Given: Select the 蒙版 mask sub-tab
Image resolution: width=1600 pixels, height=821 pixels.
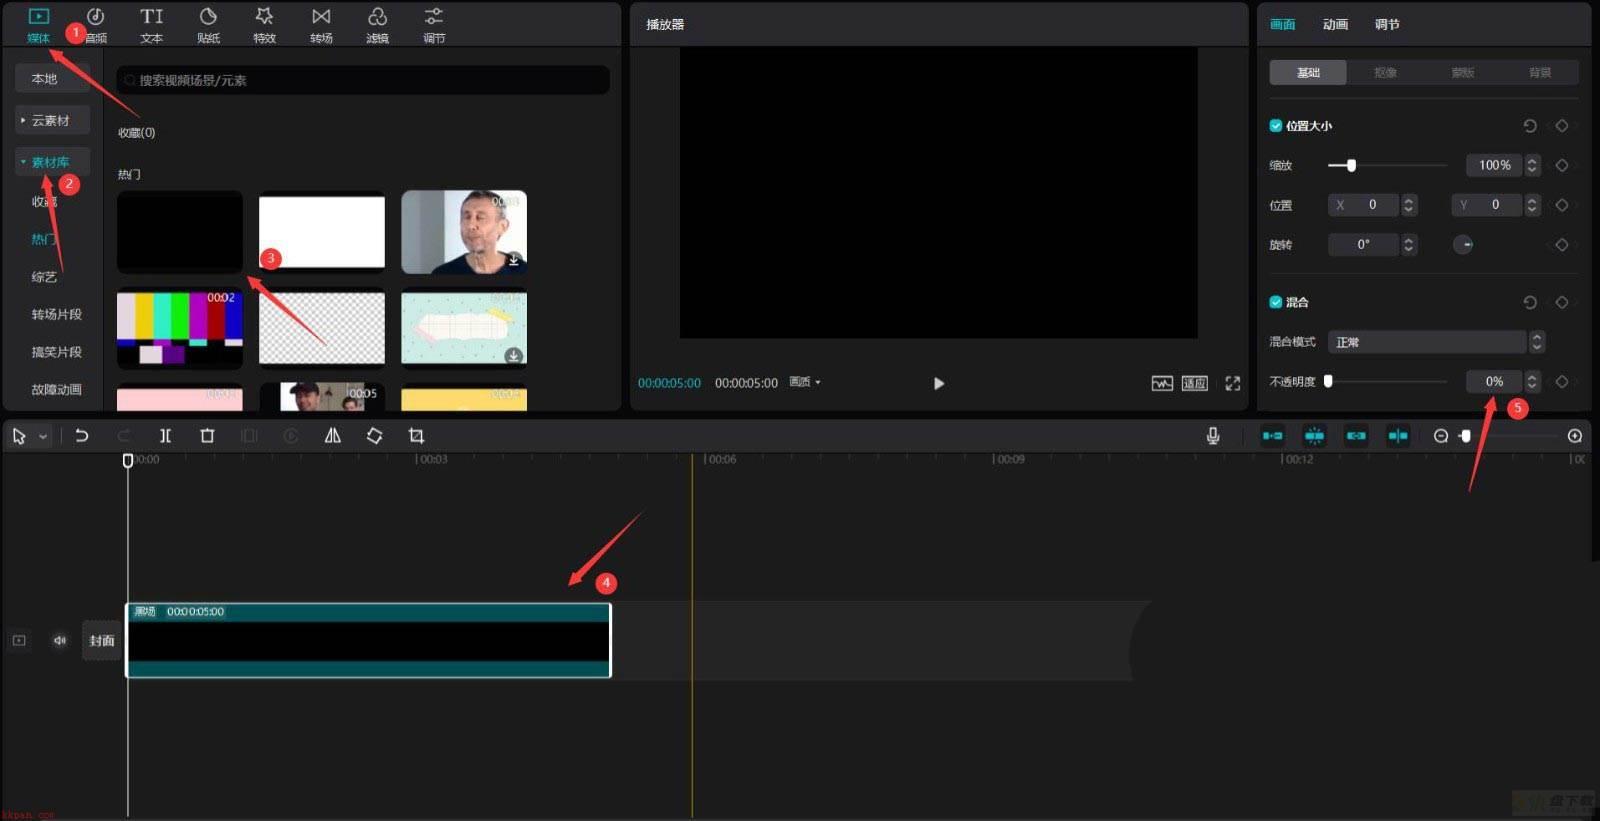Looking at the screenshot, I should (x=1463, y=72).
